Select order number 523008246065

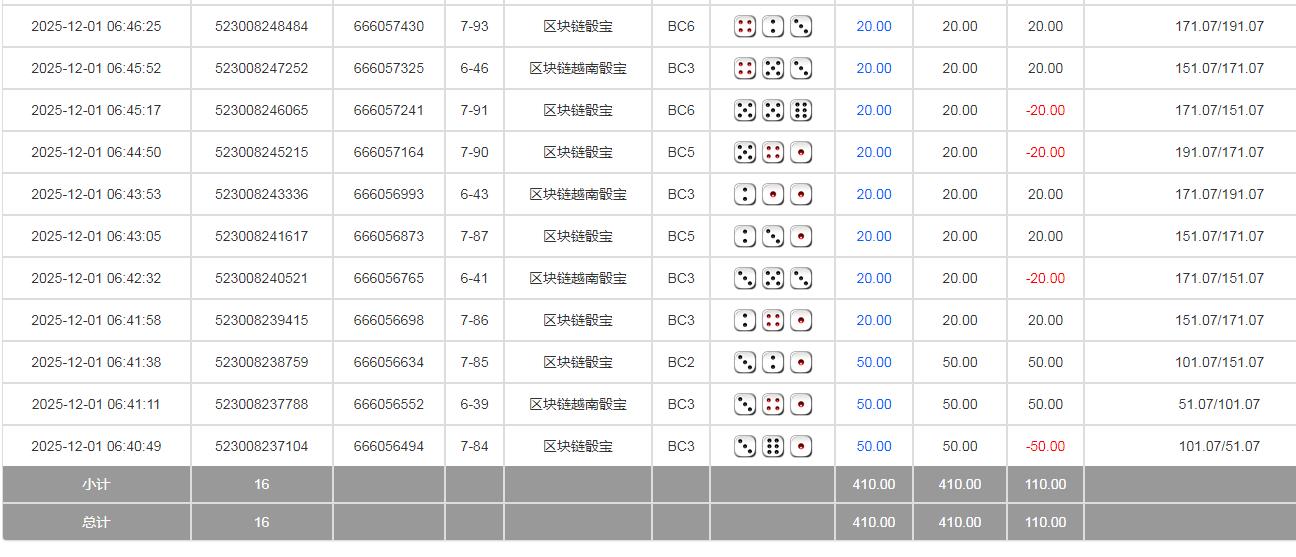point(262,111)
